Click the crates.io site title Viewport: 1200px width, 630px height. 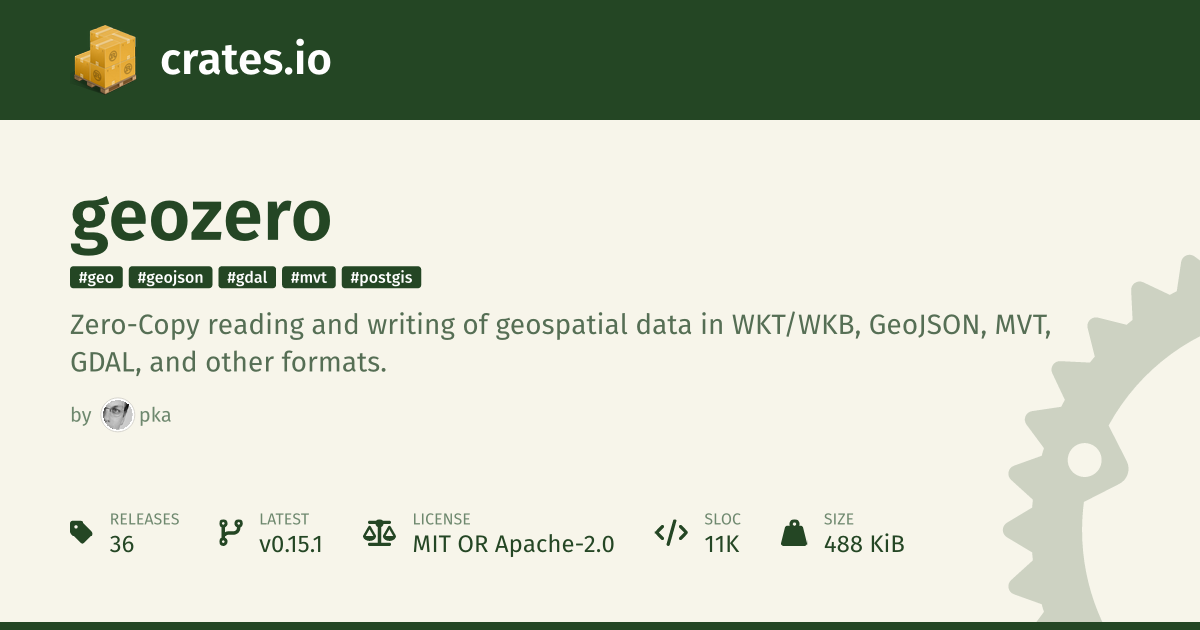245,60
